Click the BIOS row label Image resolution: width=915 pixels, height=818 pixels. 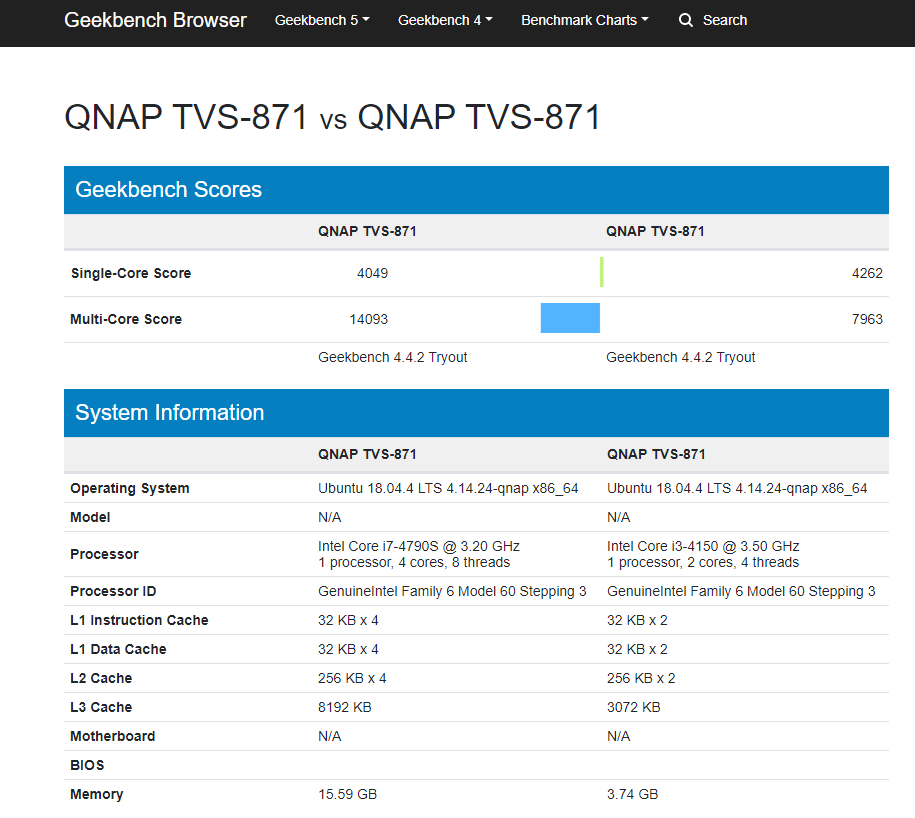[x=87, y=765]
